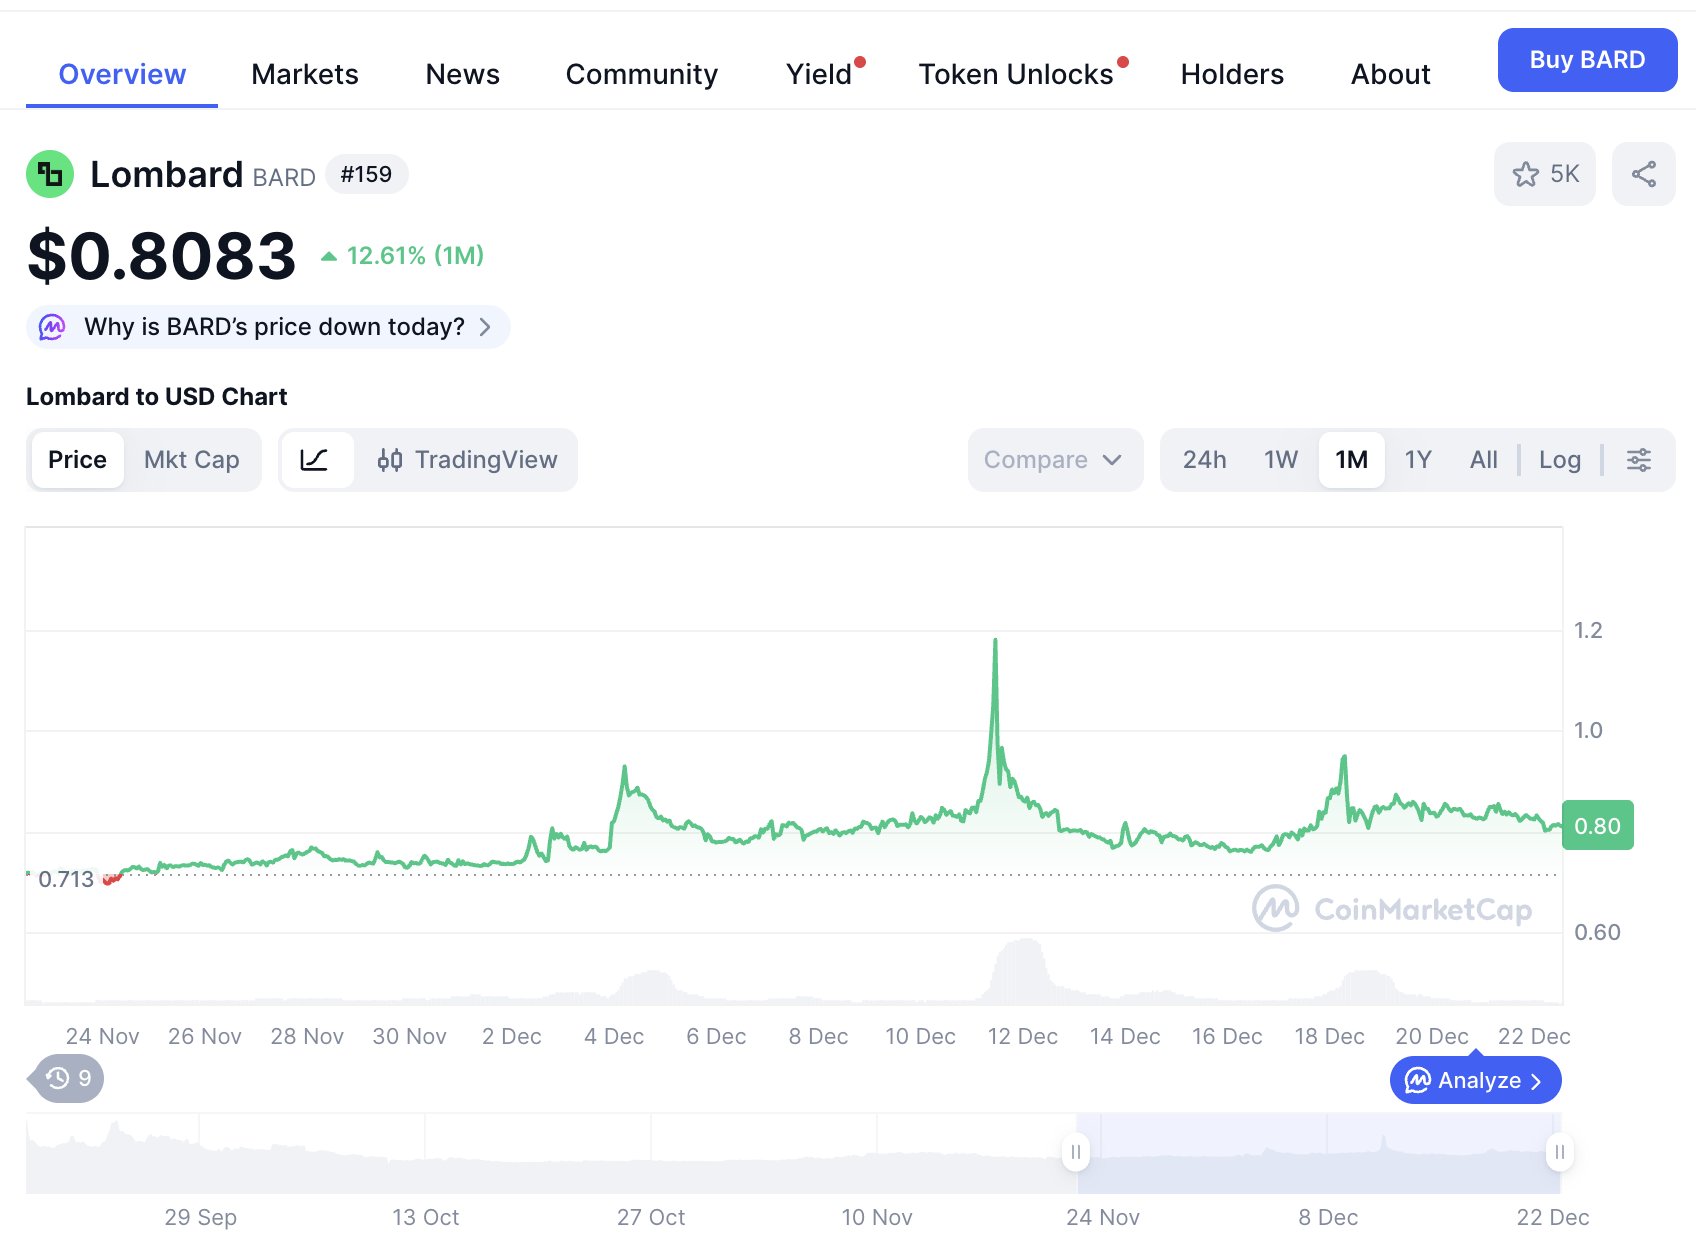Grab the left range slider handle
Viewport: 1696px width, 1246px height.
[1075, 1152]
